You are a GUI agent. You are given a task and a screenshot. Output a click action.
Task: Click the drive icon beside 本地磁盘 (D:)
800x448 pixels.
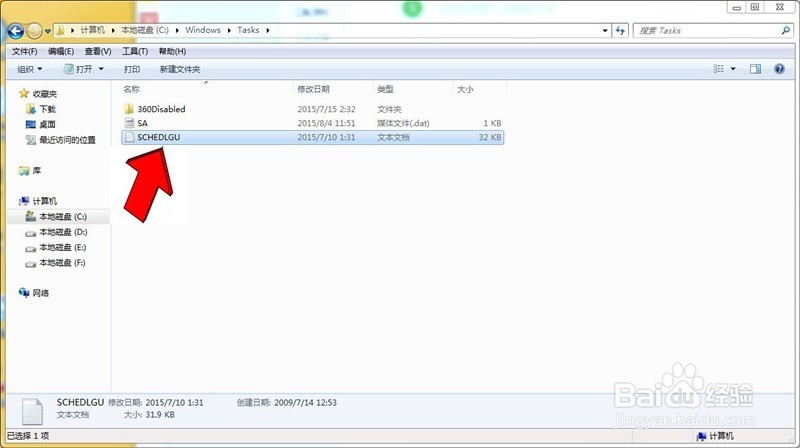coord(31,233)
